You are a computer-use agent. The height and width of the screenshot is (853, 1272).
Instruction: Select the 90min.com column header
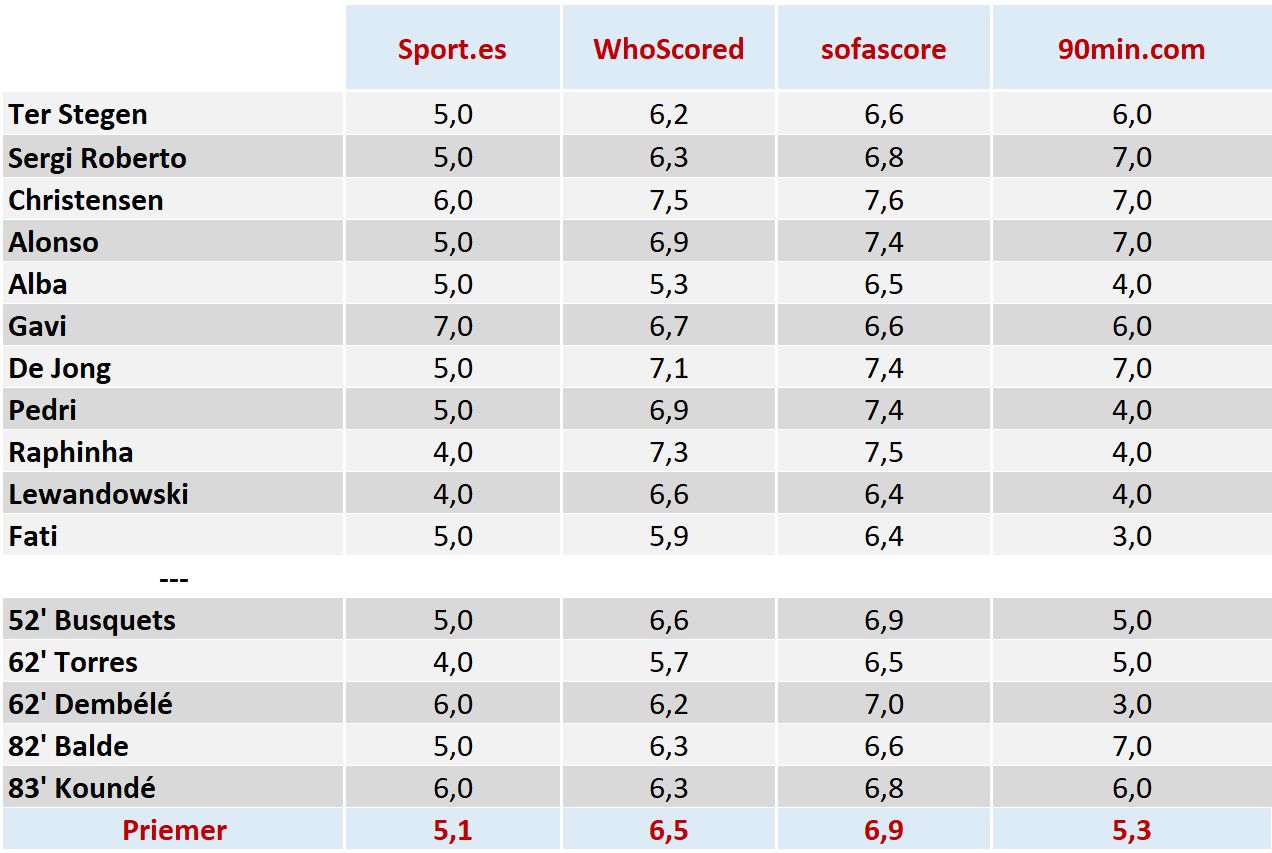pyautogui.click(x=1131, y=50)
